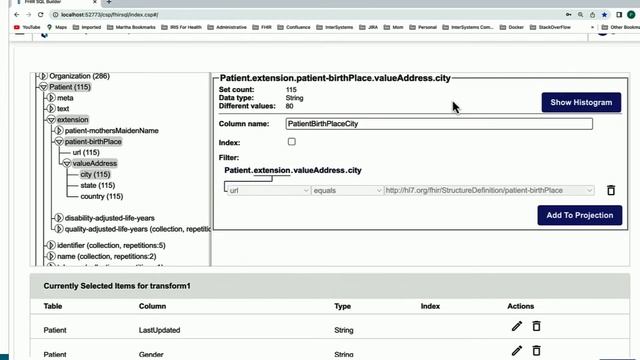This screenshot has height=360, width=640.
Task: Open the Confluence bookmarks folder
Action: pos(294,27)
